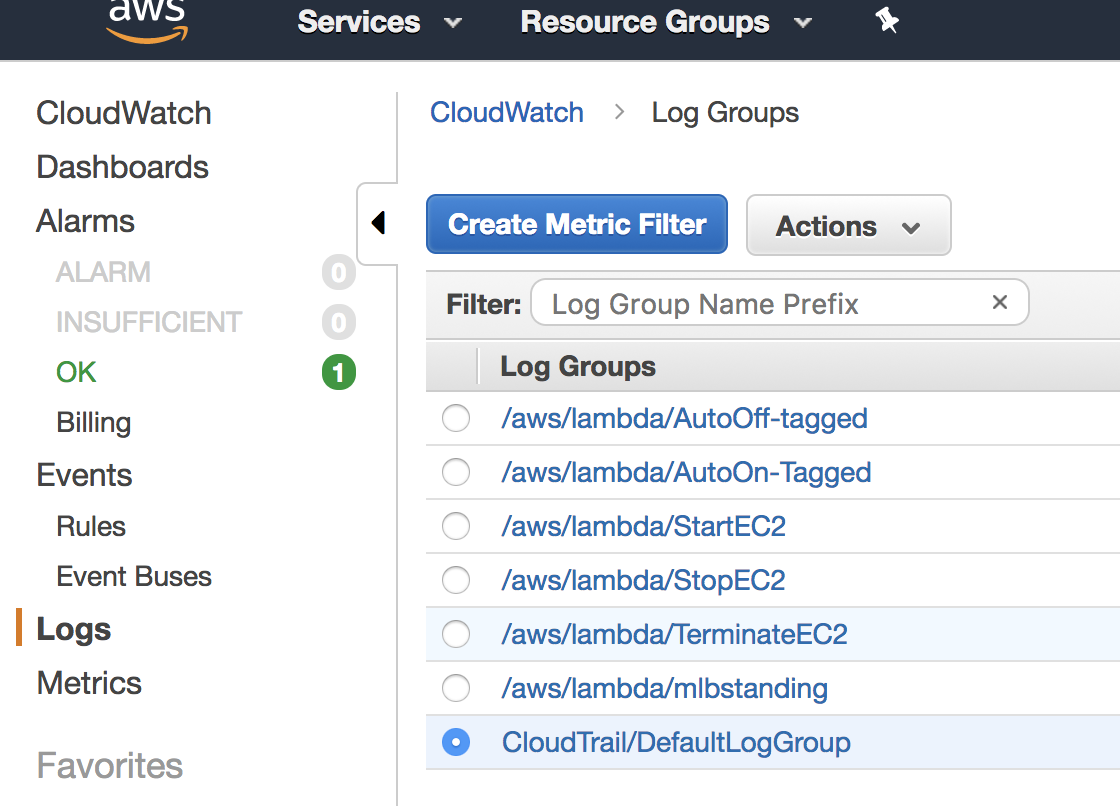This screenshot has height=806, width=1120.
Task: Open the /aws/lambda/TerminateEC2 log group link
Action: (x=674, y=634)
